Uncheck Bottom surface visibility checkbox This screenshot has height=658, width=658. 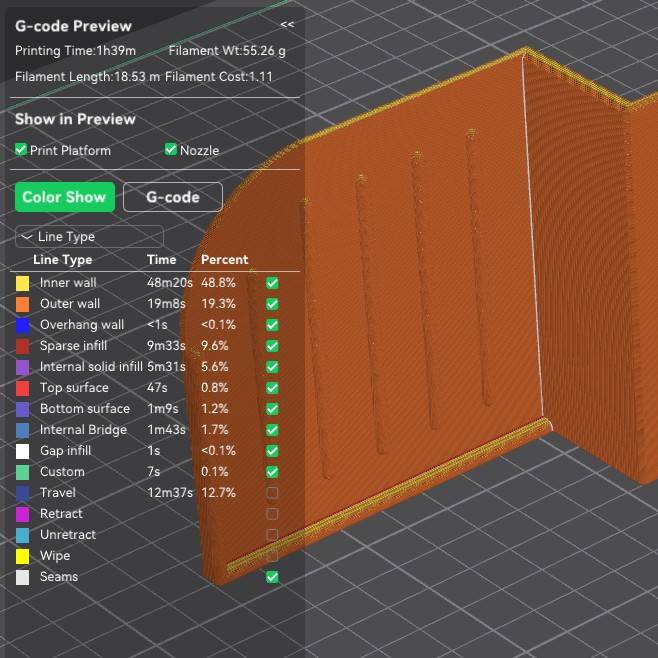[x=272, y=409]
